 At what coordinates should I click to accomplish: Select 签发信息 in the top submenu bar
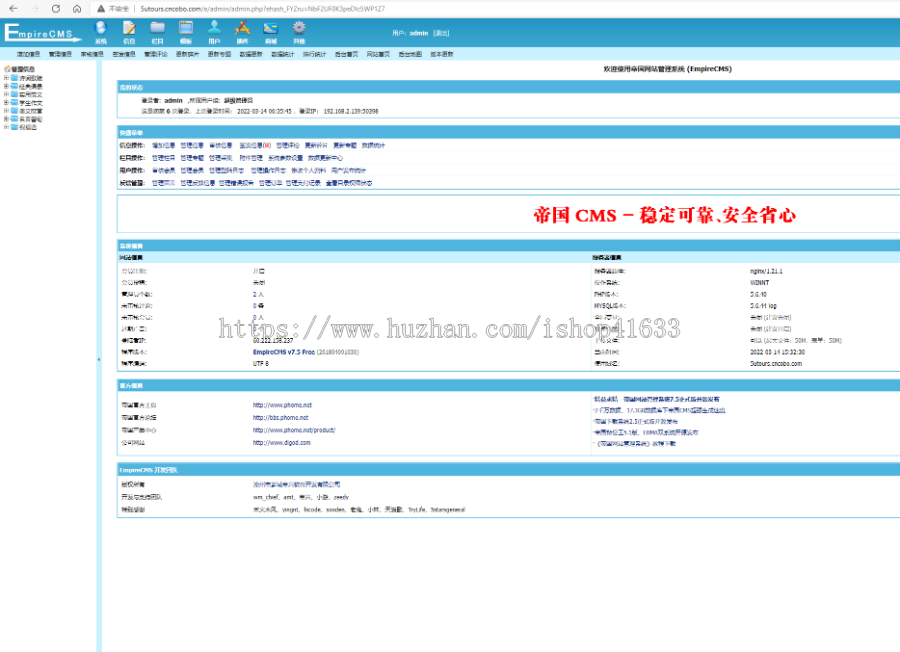(124, 54)
